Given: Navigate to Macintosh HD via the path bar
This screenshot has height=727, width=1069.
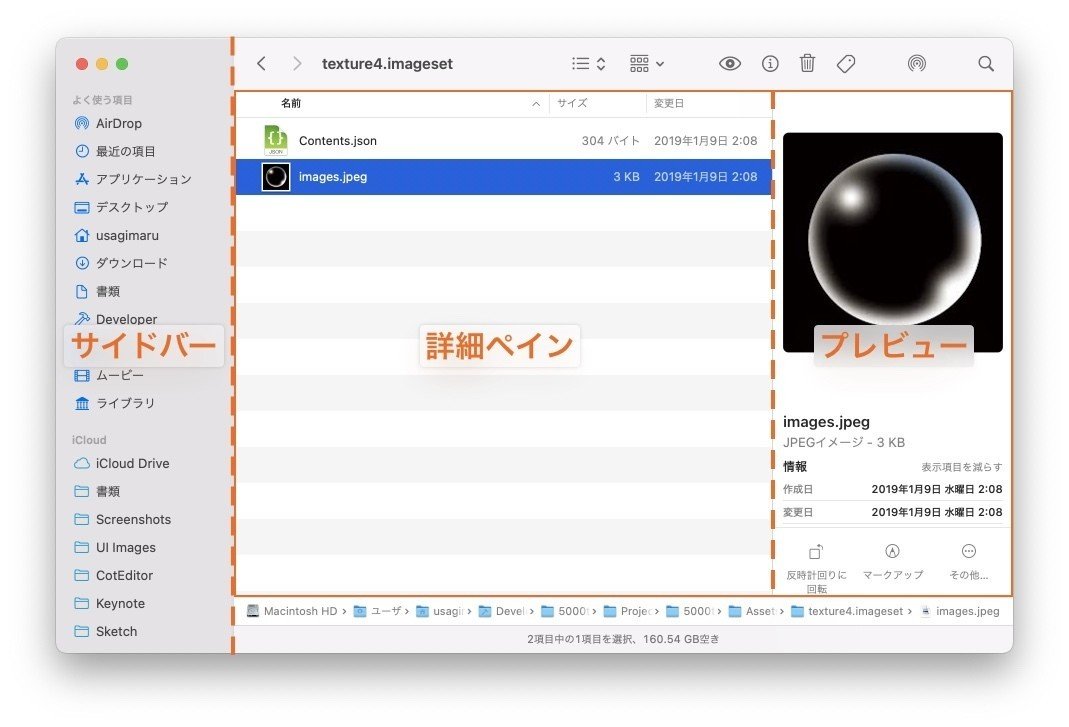Looking at the screenshot, I should [298, 611].
